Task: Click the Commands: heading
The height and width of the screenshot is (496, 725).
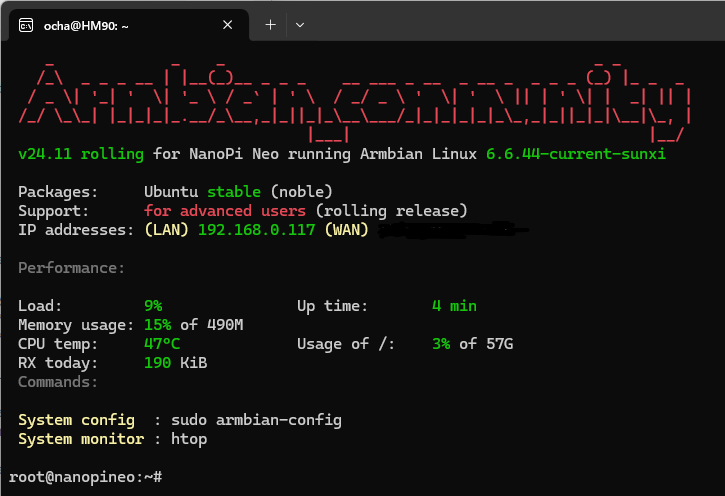Action: [58, 382]
